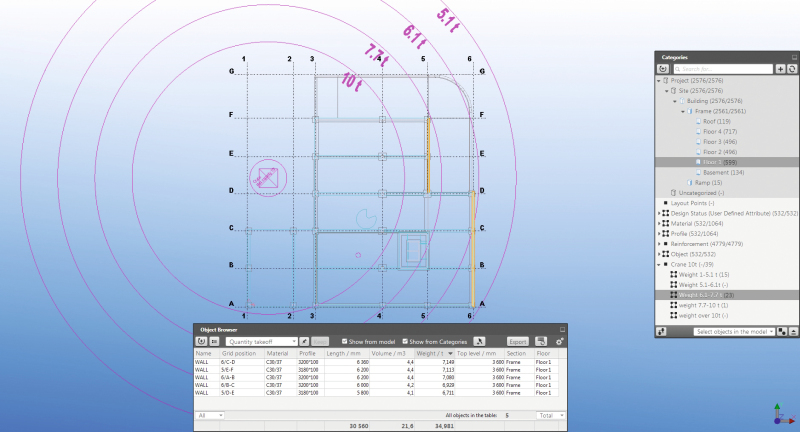Select the WALL row with grid 5/D-E
The height and width of the screenshot is (432, 800).
(x=376, y=393)
